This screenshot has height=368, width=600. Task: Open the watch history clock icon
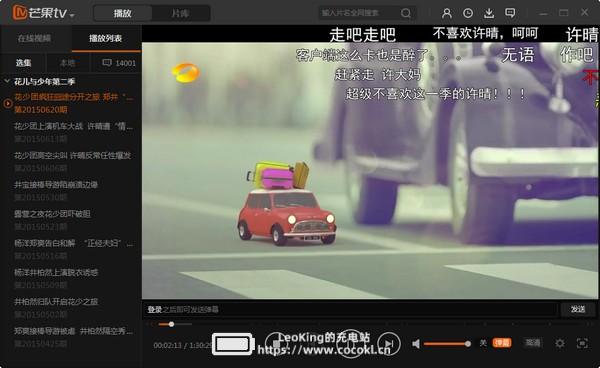pos(468,13)
